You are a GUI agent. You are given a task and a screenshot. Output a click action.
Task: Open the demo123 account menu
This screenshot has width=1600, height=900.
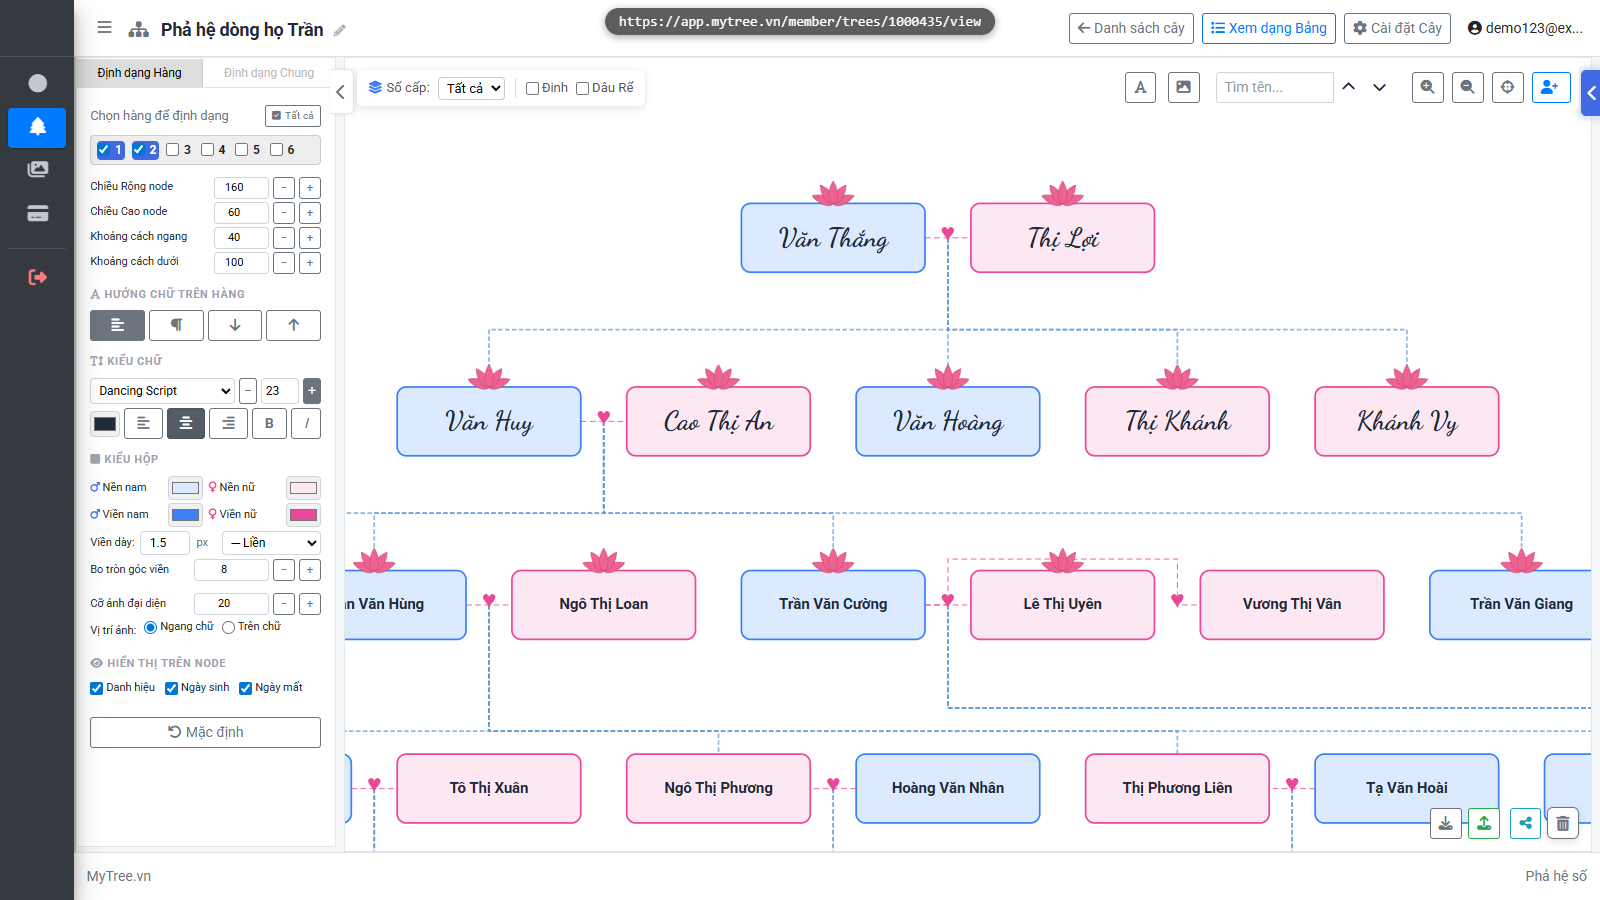1525,28
